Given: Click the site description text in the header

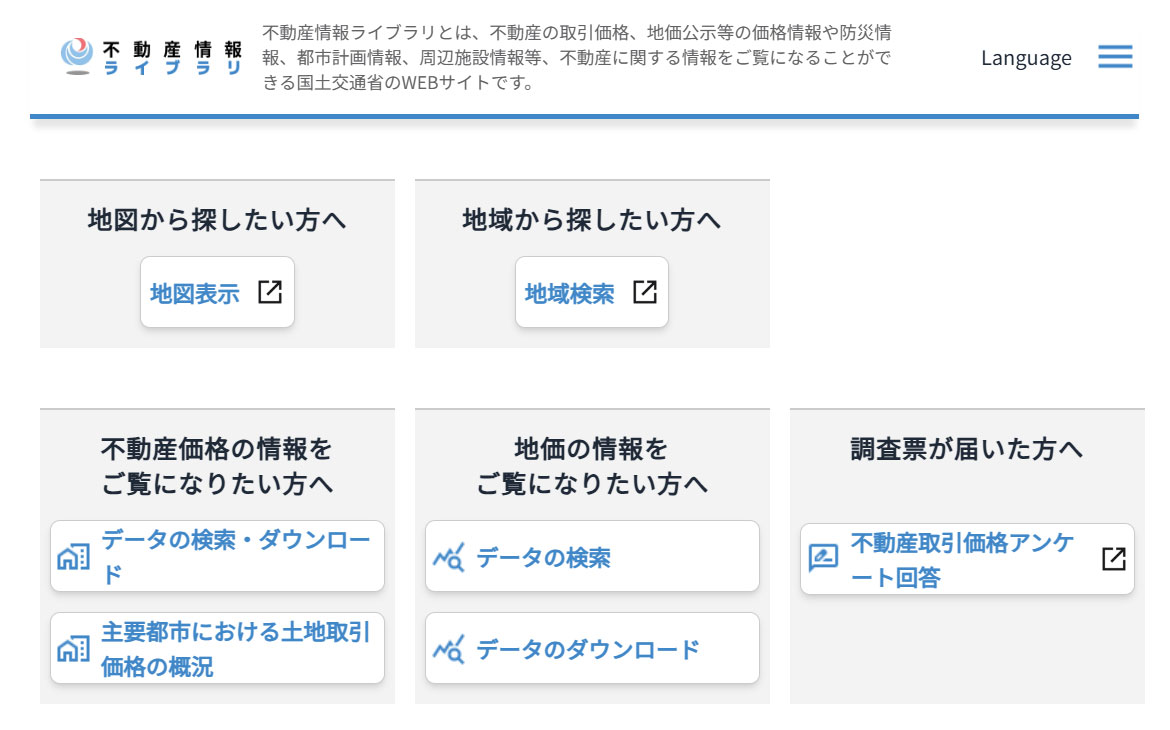Looking at the screenshot, I should (x=578, y=58).
